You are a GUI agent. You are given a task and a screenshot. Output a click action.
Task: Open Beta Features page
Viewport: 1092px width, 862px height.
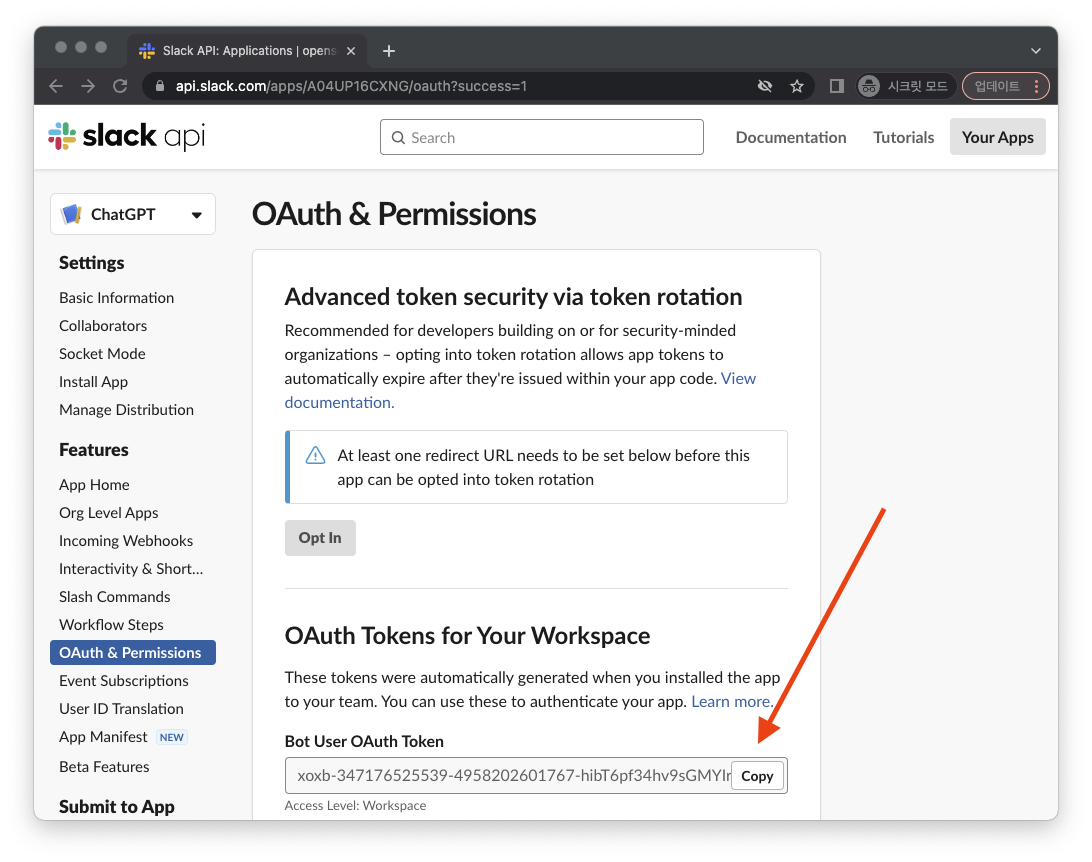tap(104, 767)
